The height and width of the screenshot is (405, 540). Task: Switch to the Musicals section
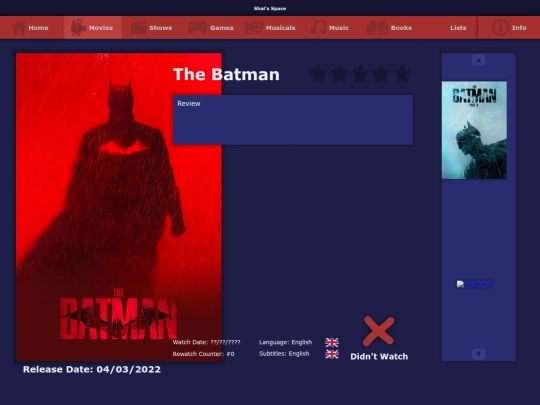pyautogui.click(x=270, y=28)
